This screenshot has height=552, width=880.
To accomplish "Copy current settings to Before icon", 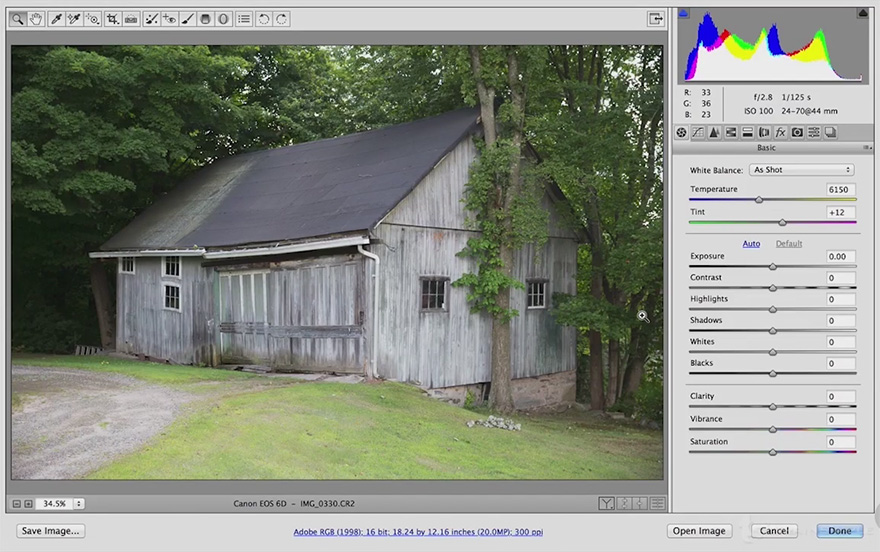I will coord(640,504).
